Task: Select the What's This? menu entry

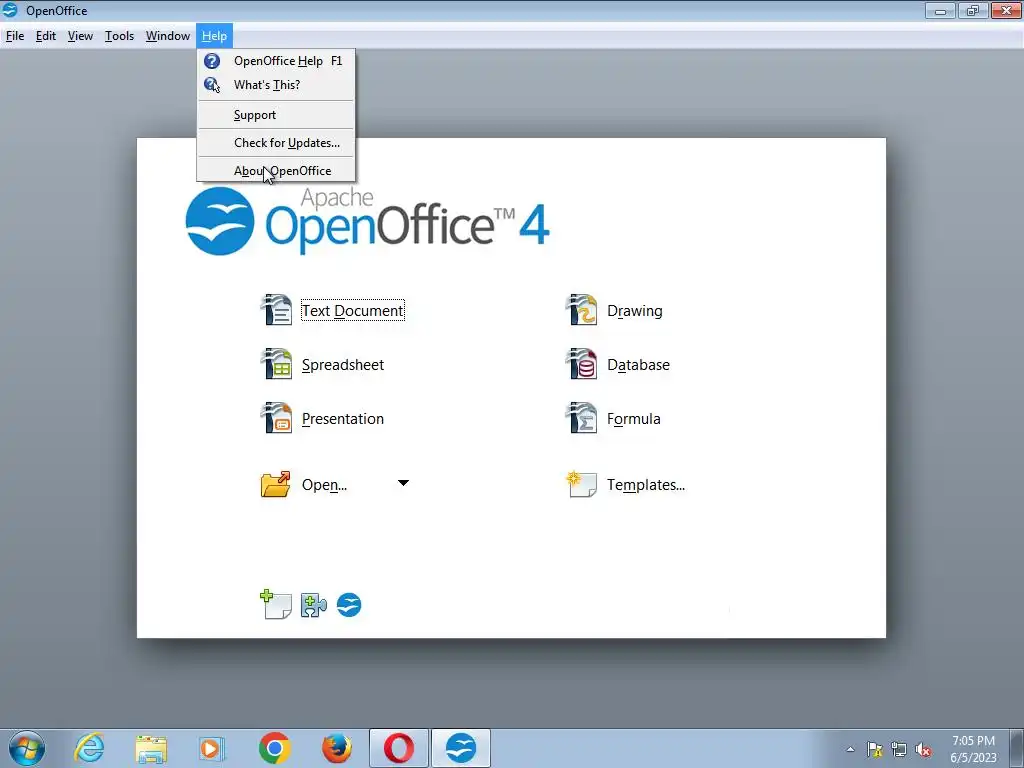Action: coord(276,85)
